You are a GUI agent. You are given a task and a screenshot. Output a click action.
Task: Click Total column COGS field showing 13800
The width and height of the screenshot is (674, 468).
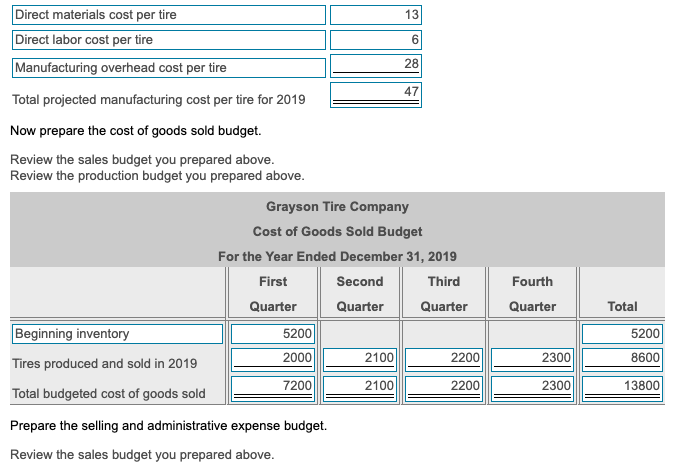[x=622, y=389]
